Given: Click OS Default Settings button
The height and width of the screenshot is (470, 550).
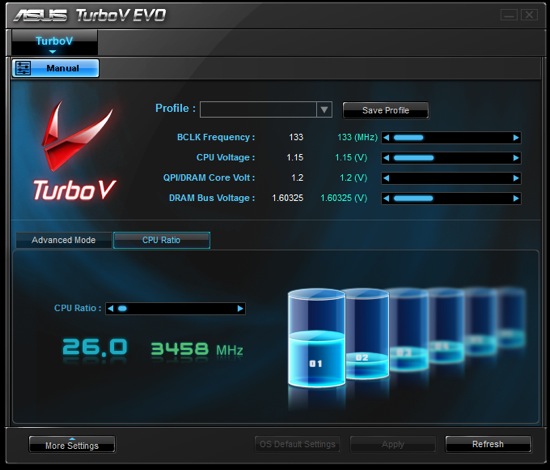Looking at the screenshot, I should [297, 444].
